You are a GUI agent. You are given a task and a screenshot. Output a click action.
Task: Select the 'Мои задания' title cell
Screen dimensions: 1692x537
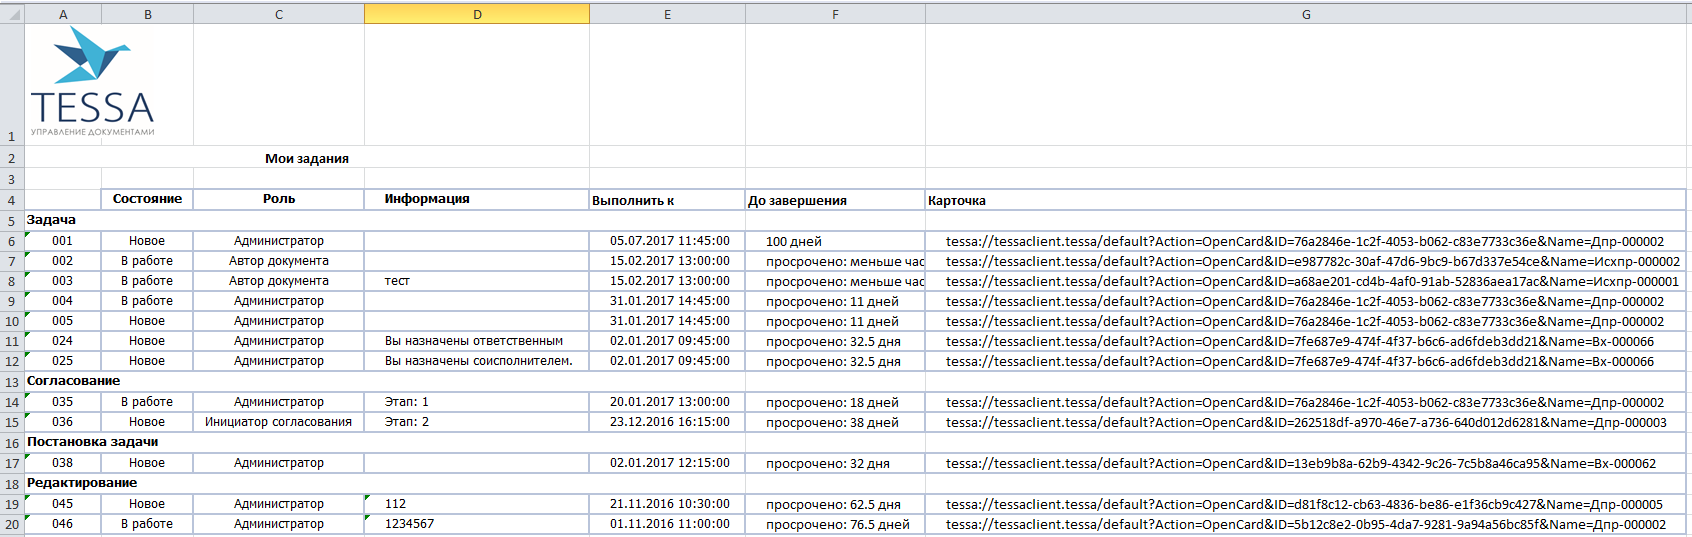click(x=306, y=158)
